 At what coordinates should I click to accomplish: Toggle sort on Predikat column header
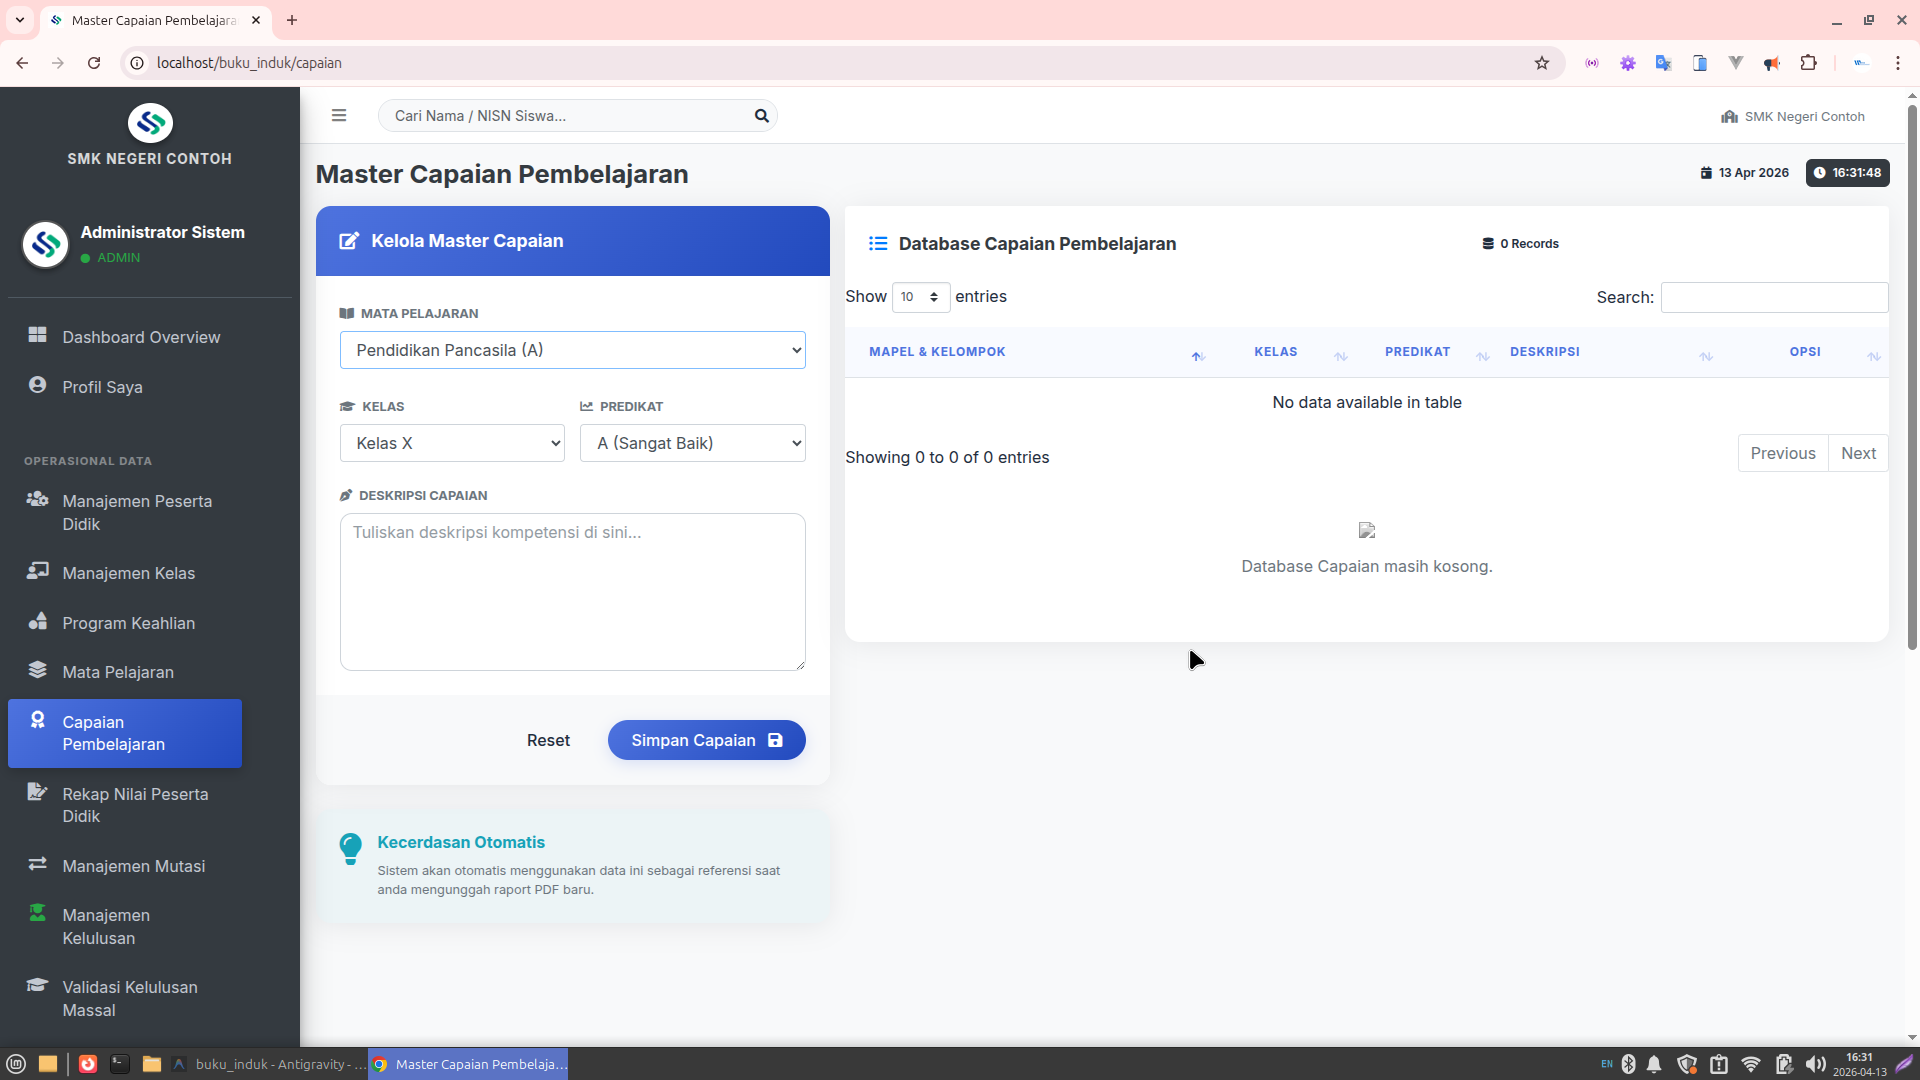click(x=1417, y=352)
